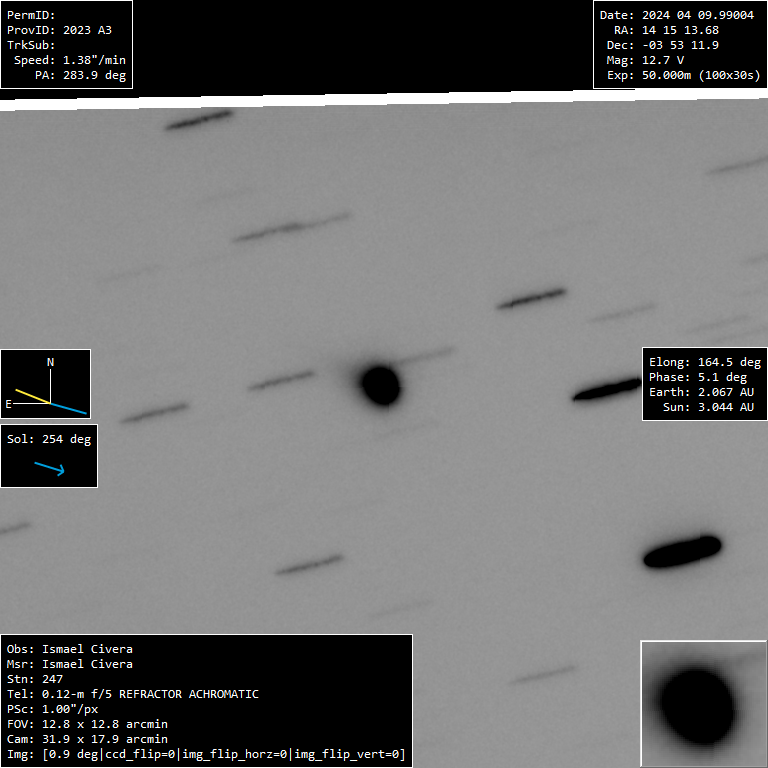Viewport: 768px width, 768px height.
Task: Click the 'PermID:' label
Action: pyautogui.click(x=31, y=15)
